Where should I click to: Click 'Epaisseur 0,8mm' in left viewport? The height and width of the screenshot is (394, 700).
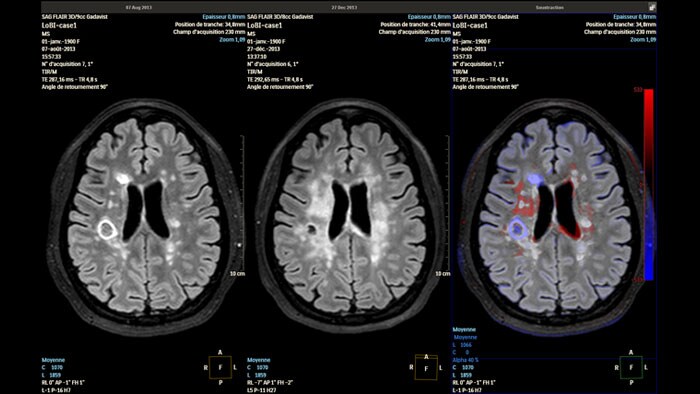point(224,17)
